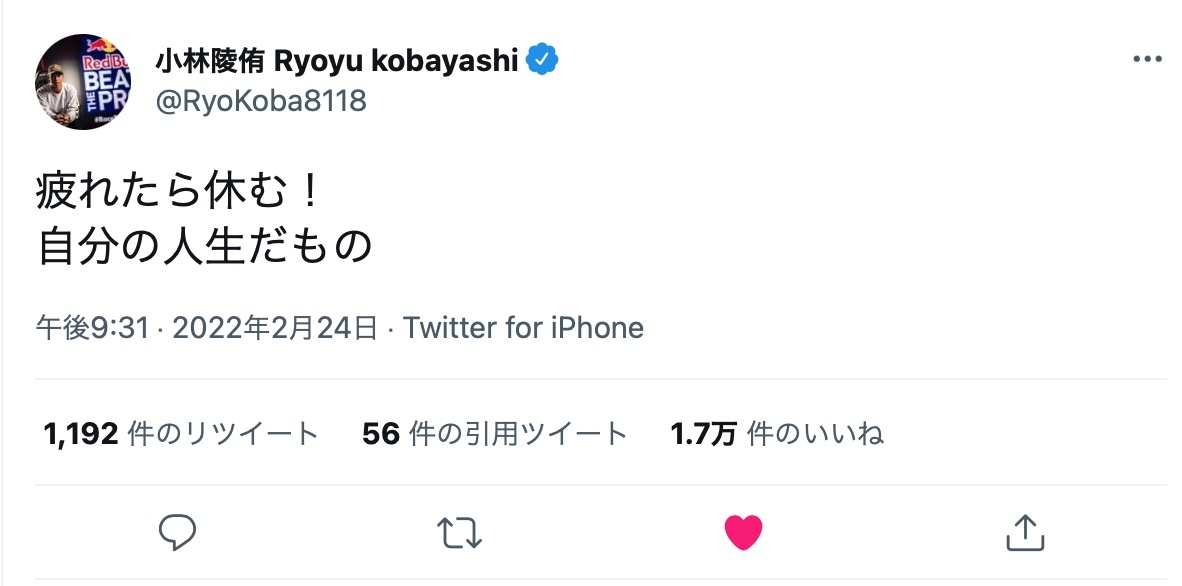
Task: Click the blue verified badge
Action: (543, 61)
